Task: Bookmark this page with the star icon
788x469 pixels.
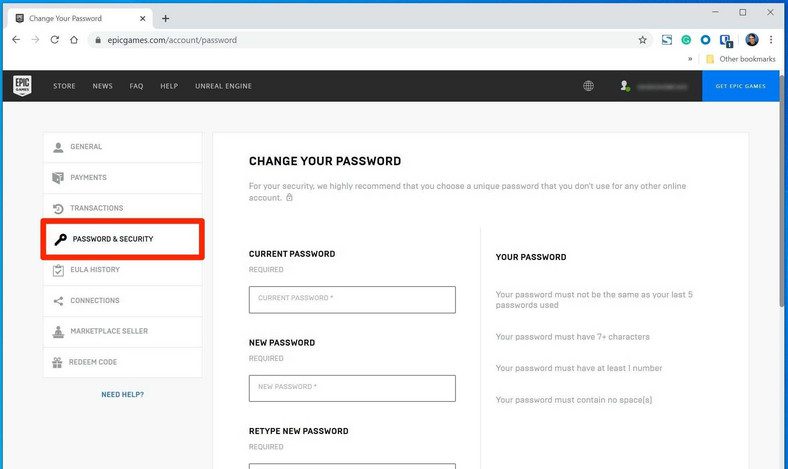Action: point(642,40)
